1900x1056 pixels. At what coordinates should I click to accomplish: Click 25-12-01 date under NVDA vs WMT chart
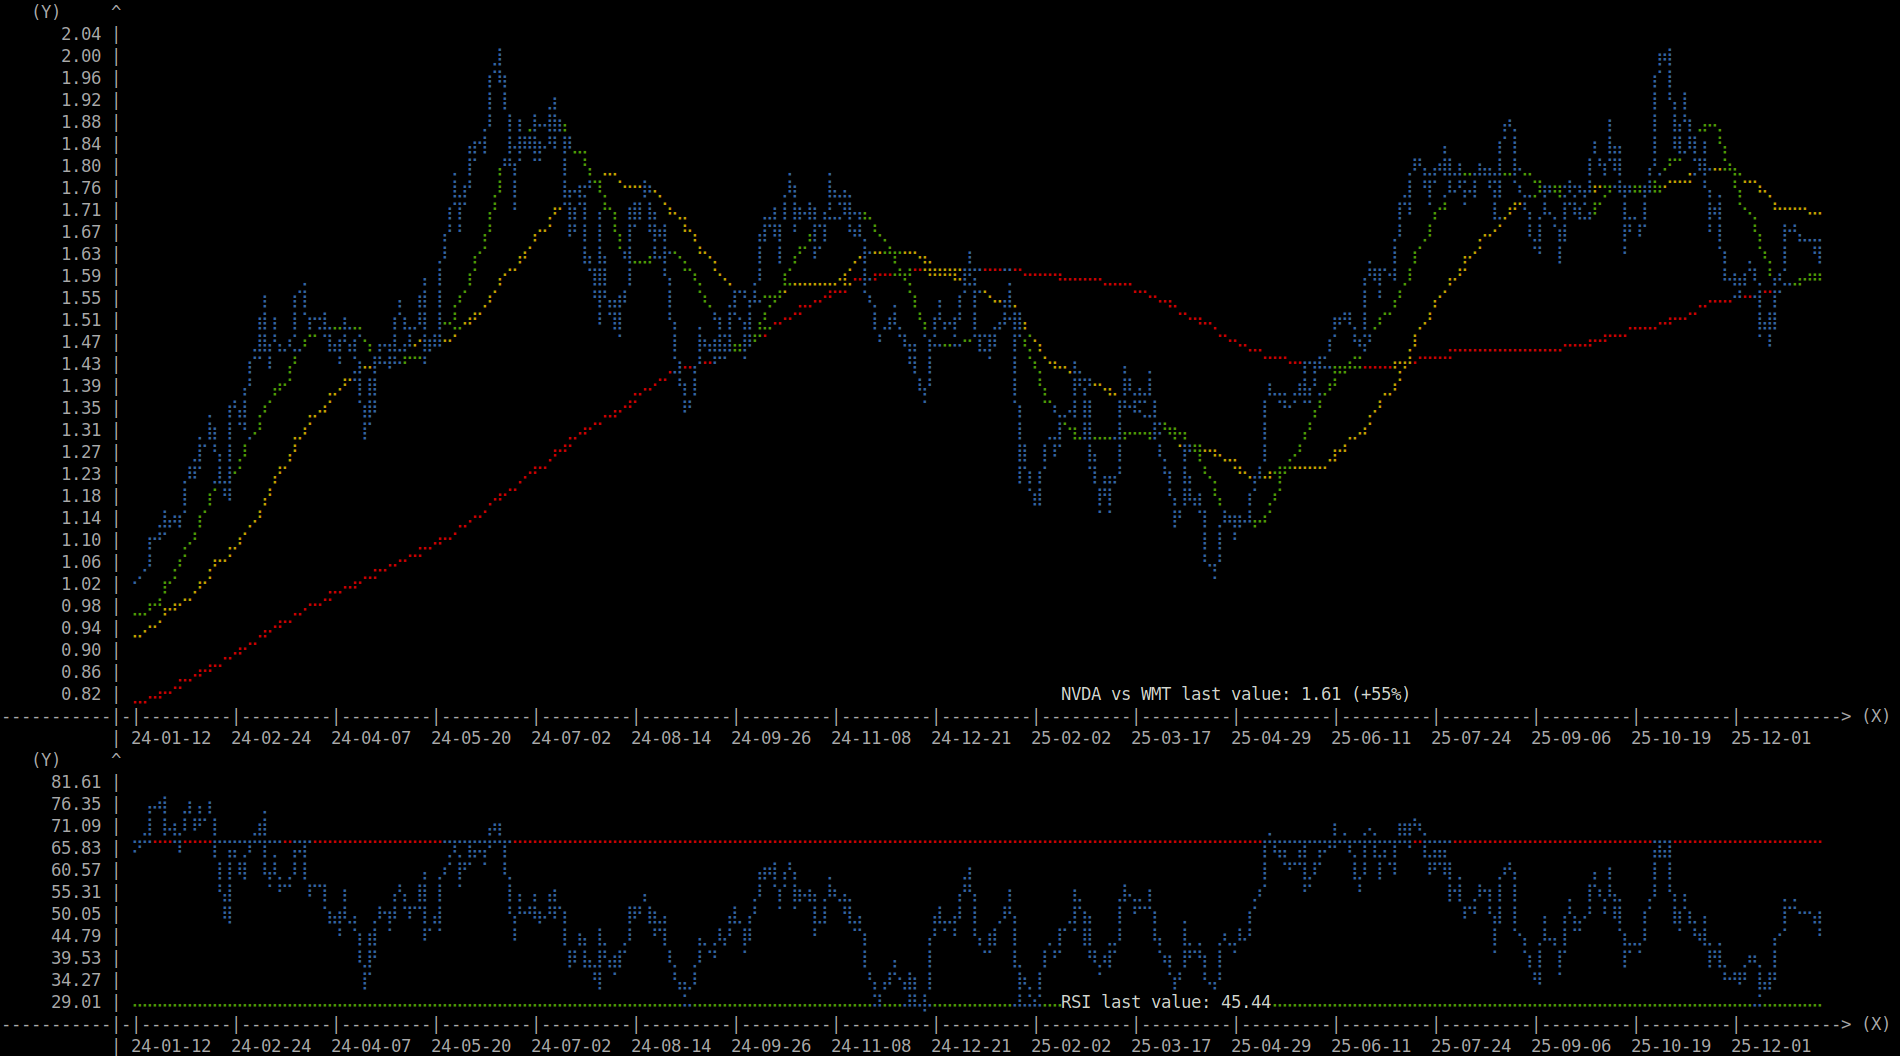tap(1771, 738)
